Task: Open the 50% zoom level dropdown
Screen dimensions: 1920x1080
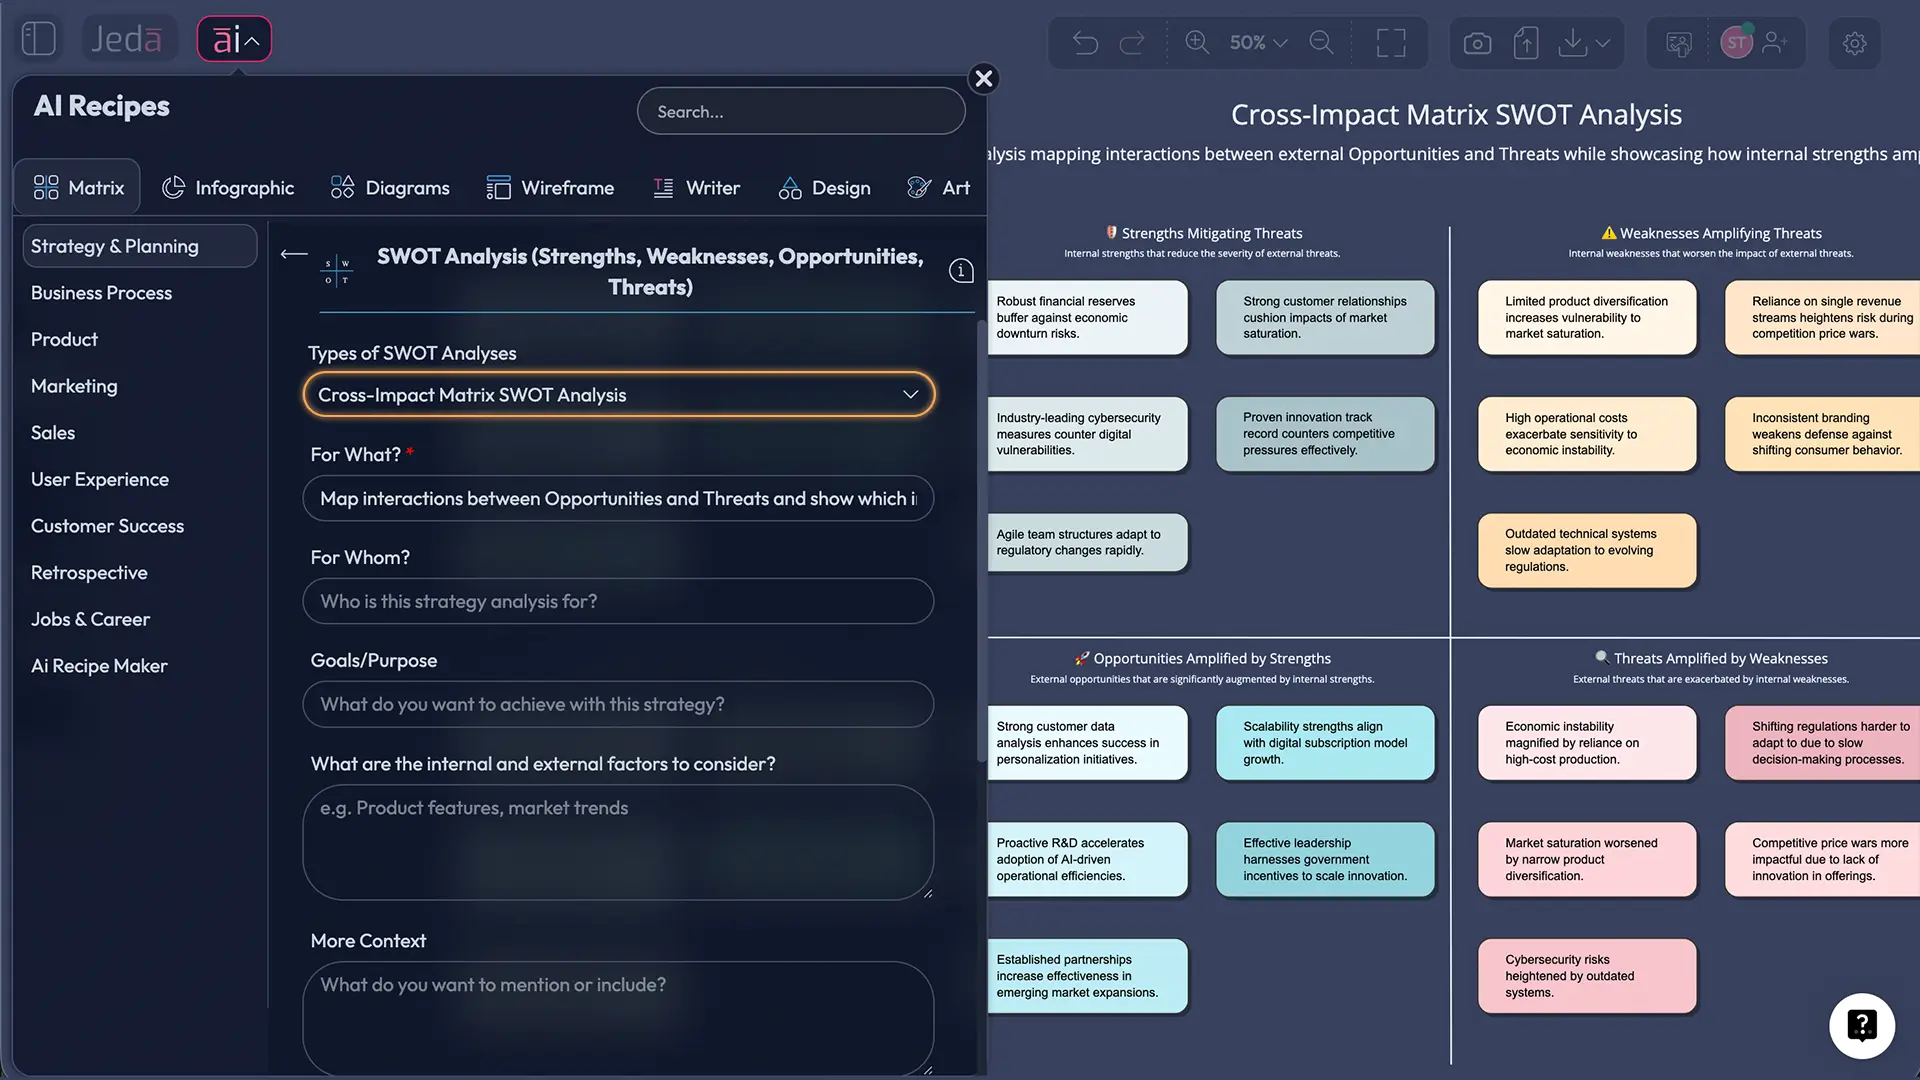Action: coord(1258,43)
